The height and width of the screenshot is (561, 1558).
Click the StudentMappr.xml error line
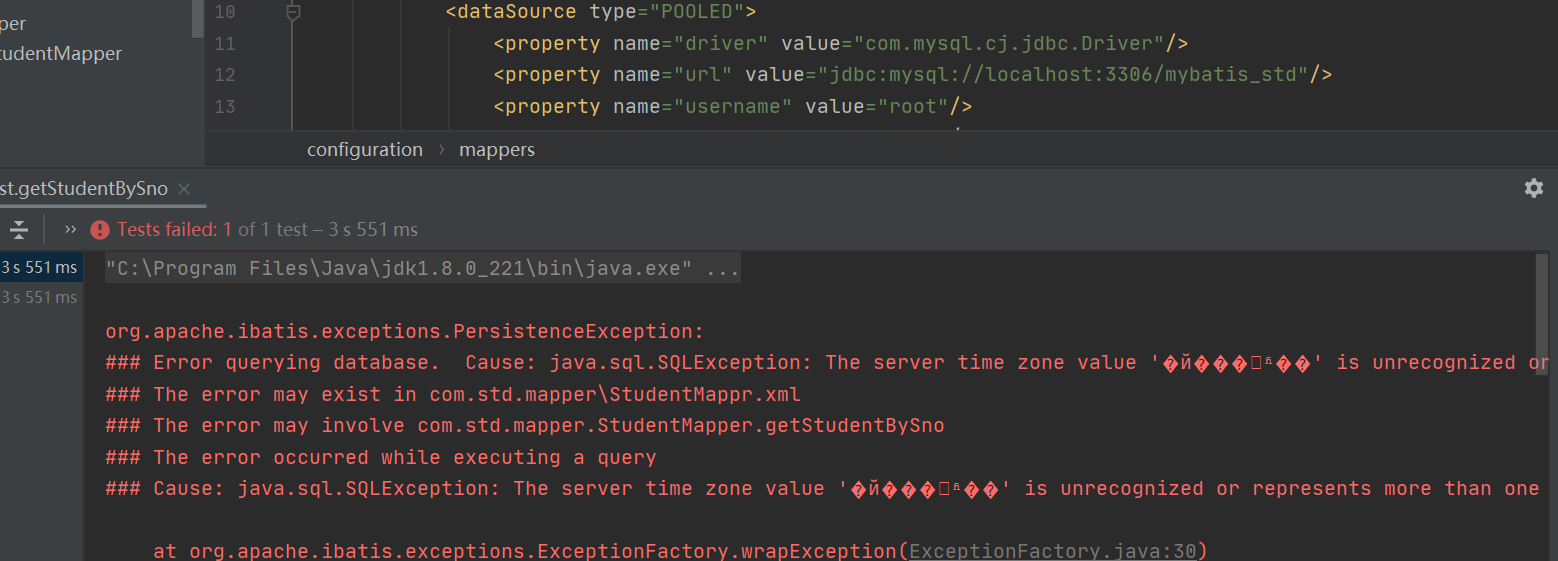click(453, 394)
